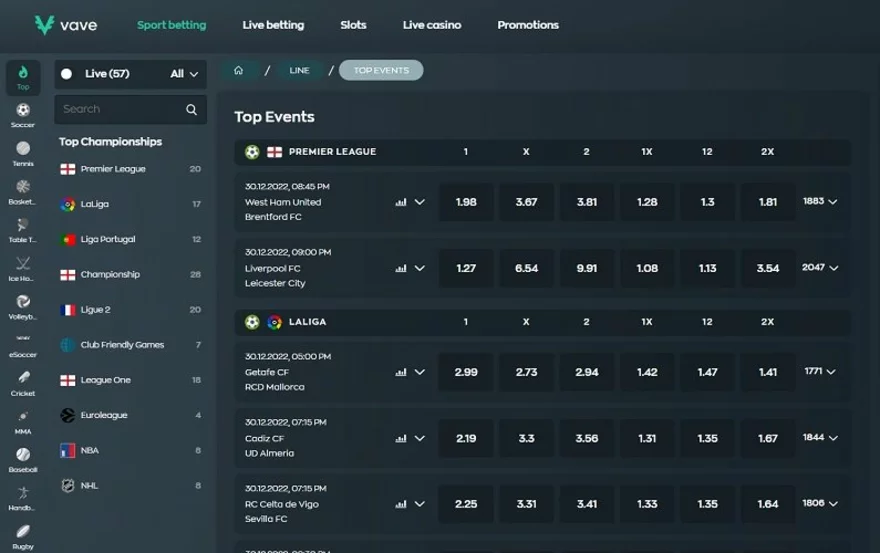Open the Promotions menu item

528,25
